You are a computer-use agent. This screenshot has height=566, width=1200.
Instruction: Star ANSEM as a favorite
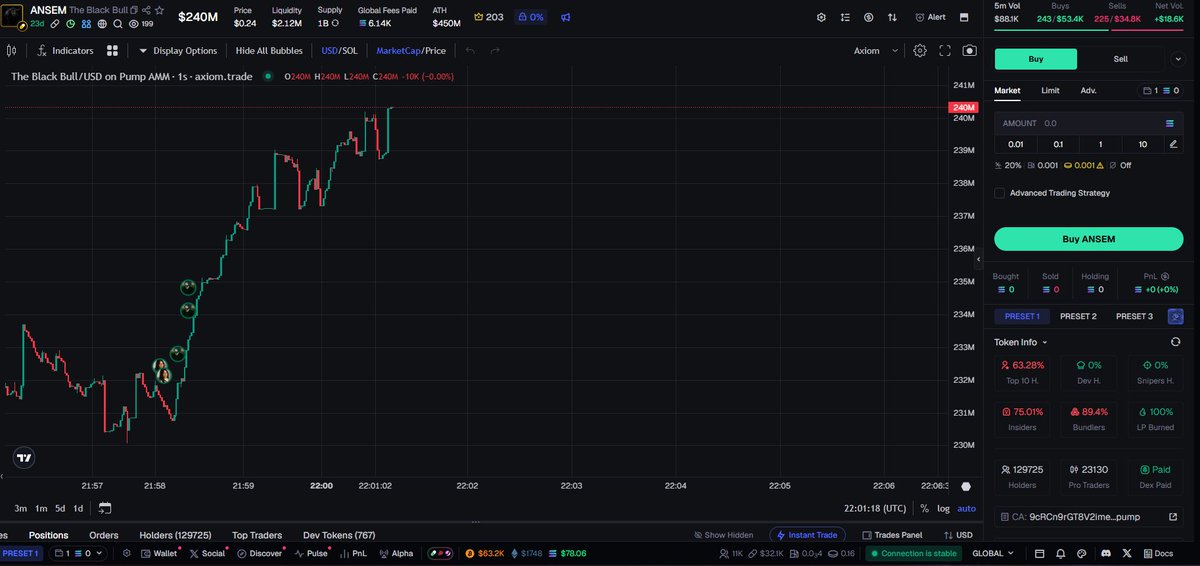click(x=160, y=10)
